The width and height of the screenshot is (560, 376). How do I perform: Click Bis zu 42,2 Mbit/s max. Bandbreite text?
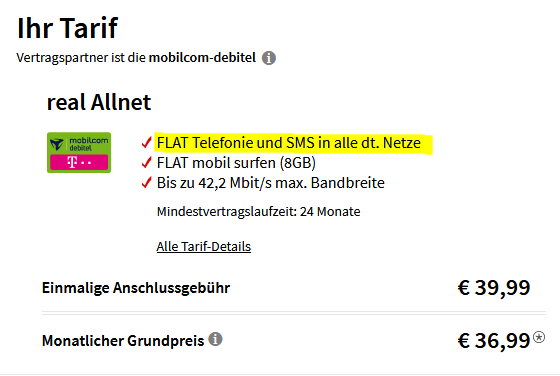click(x=271, y=183)
